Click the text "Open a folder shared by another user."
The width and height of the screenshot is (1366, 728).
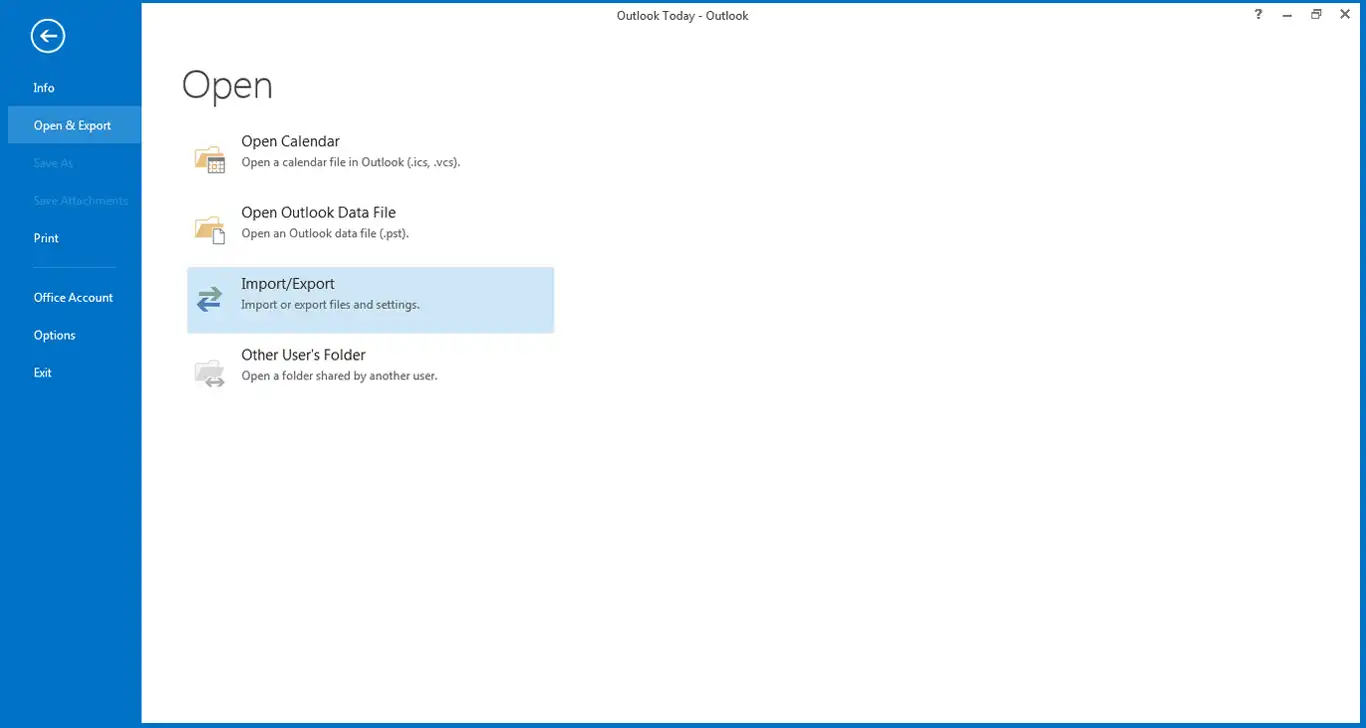click(x=339, y=376)
